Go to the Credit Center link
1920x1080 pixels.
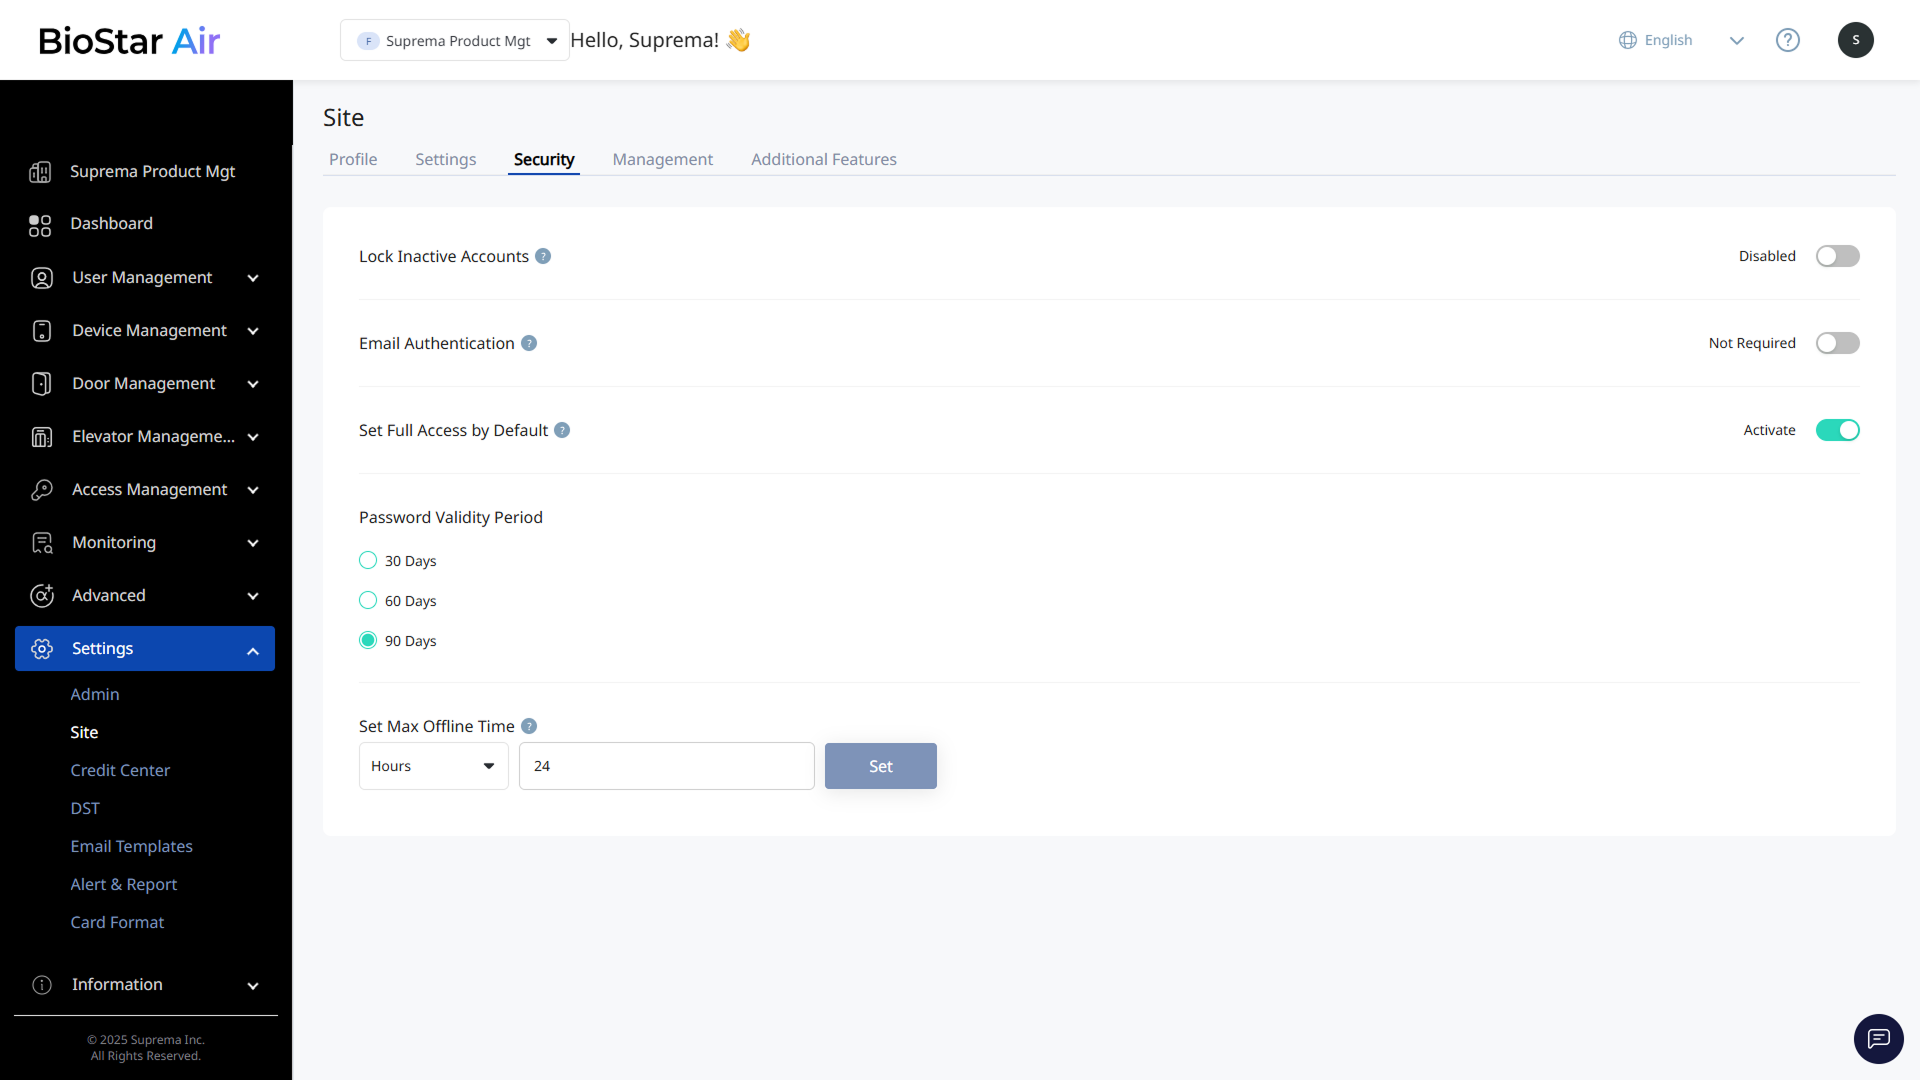tap(120, 770)
